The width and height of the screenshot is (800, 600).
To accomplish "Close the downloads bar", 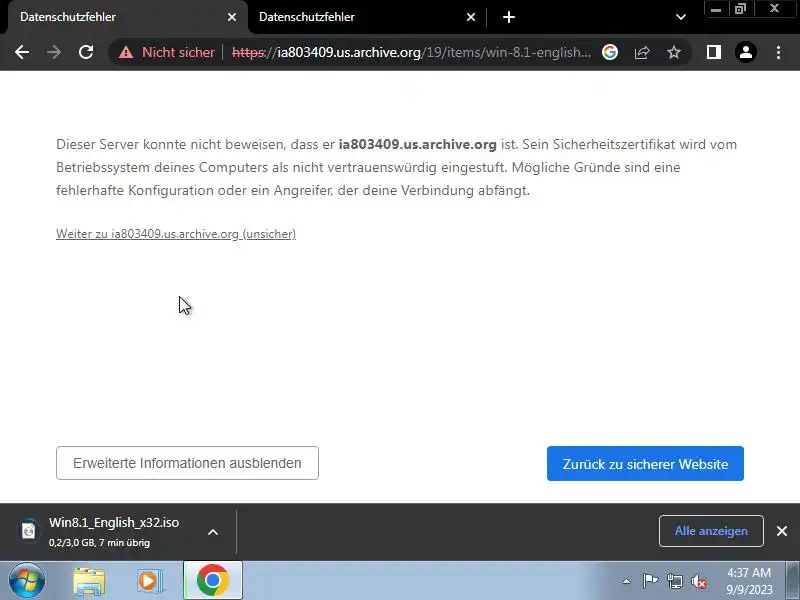I will 782,531.
